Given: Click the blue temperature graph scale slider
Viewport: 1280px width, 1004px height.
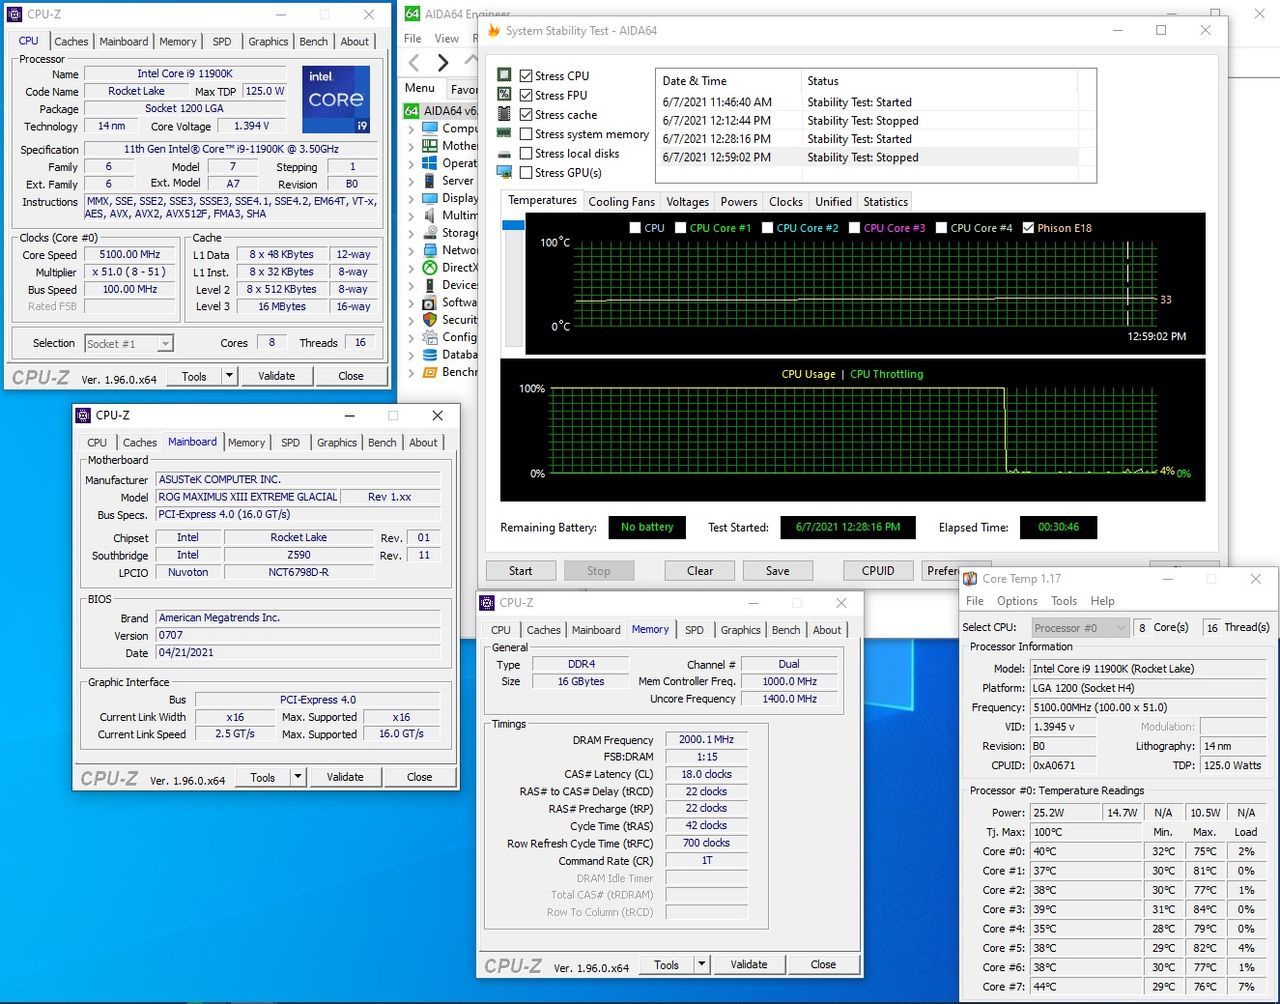Looking at the screenshot, I should (513, 226).
